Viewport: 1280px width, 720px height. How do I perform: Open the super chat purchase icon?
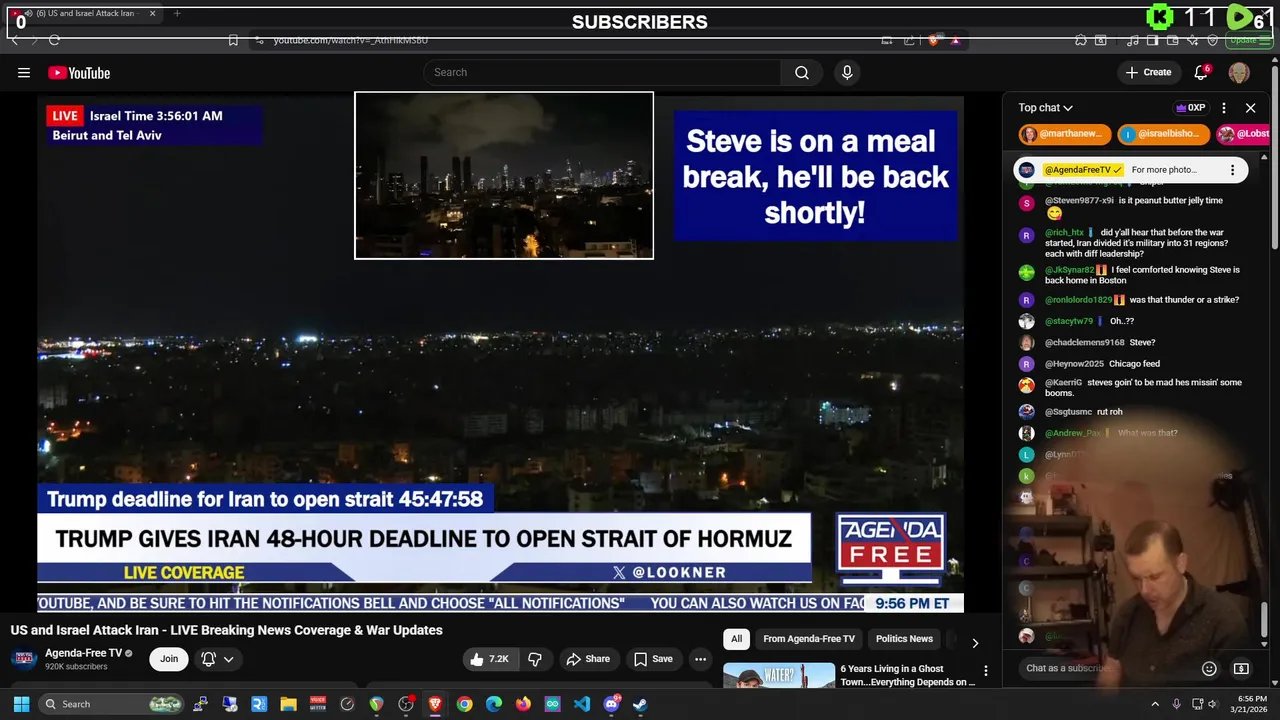point(1241,668)
